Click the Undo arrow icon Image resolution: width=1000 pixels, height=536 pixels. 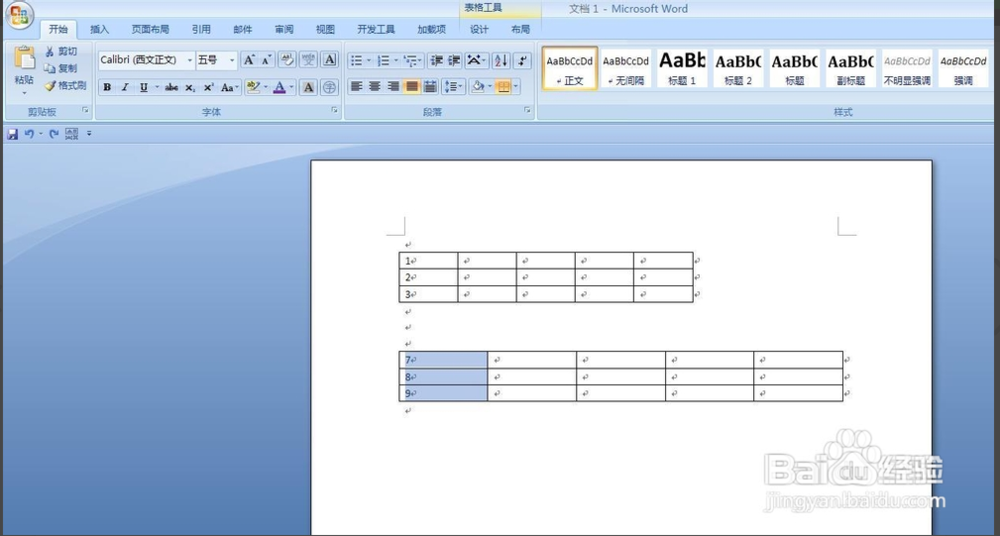coord(29,134)
